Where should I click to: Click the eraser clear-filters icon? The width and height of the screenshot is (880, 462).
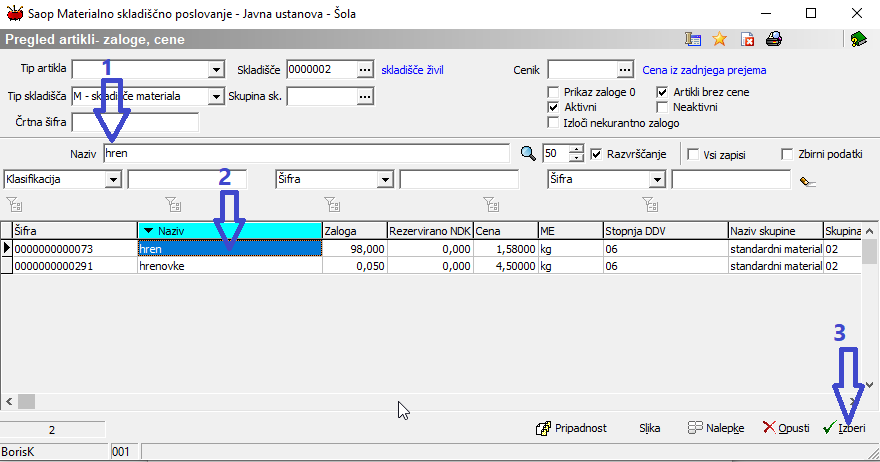point(808,181)
